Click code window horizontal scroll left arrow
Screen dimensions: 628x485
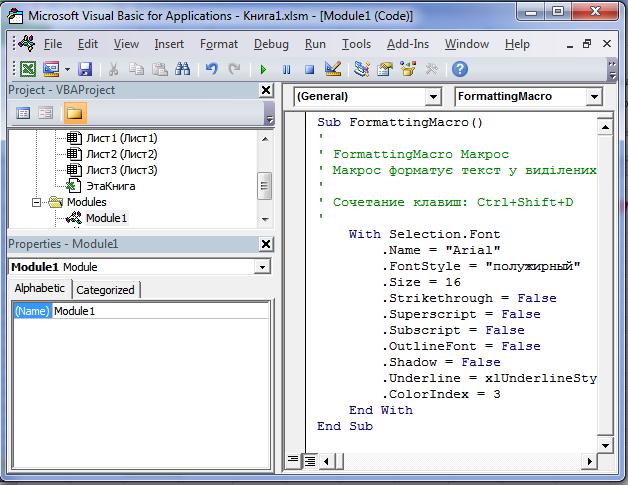point(326,461)
